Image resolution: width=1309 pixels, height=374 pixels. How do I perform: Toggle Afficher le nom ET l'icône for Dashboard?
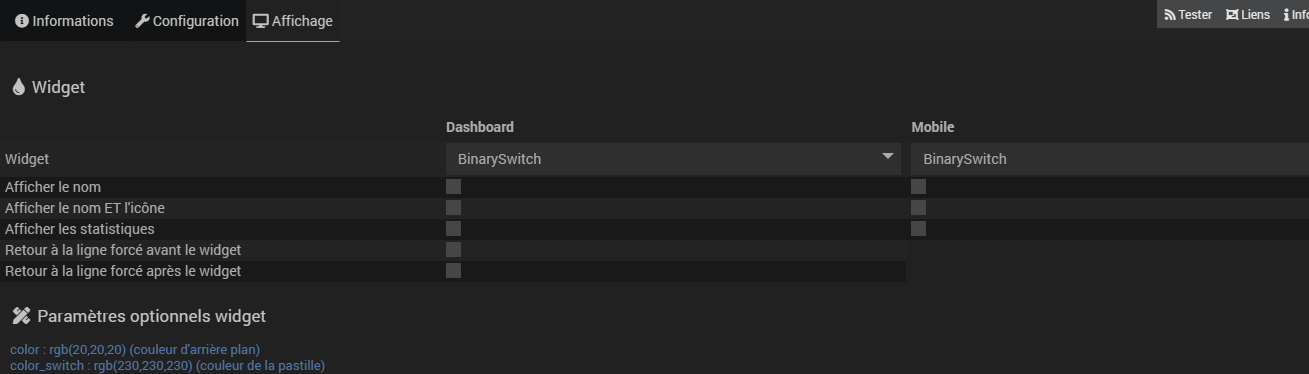click(453, 207)
